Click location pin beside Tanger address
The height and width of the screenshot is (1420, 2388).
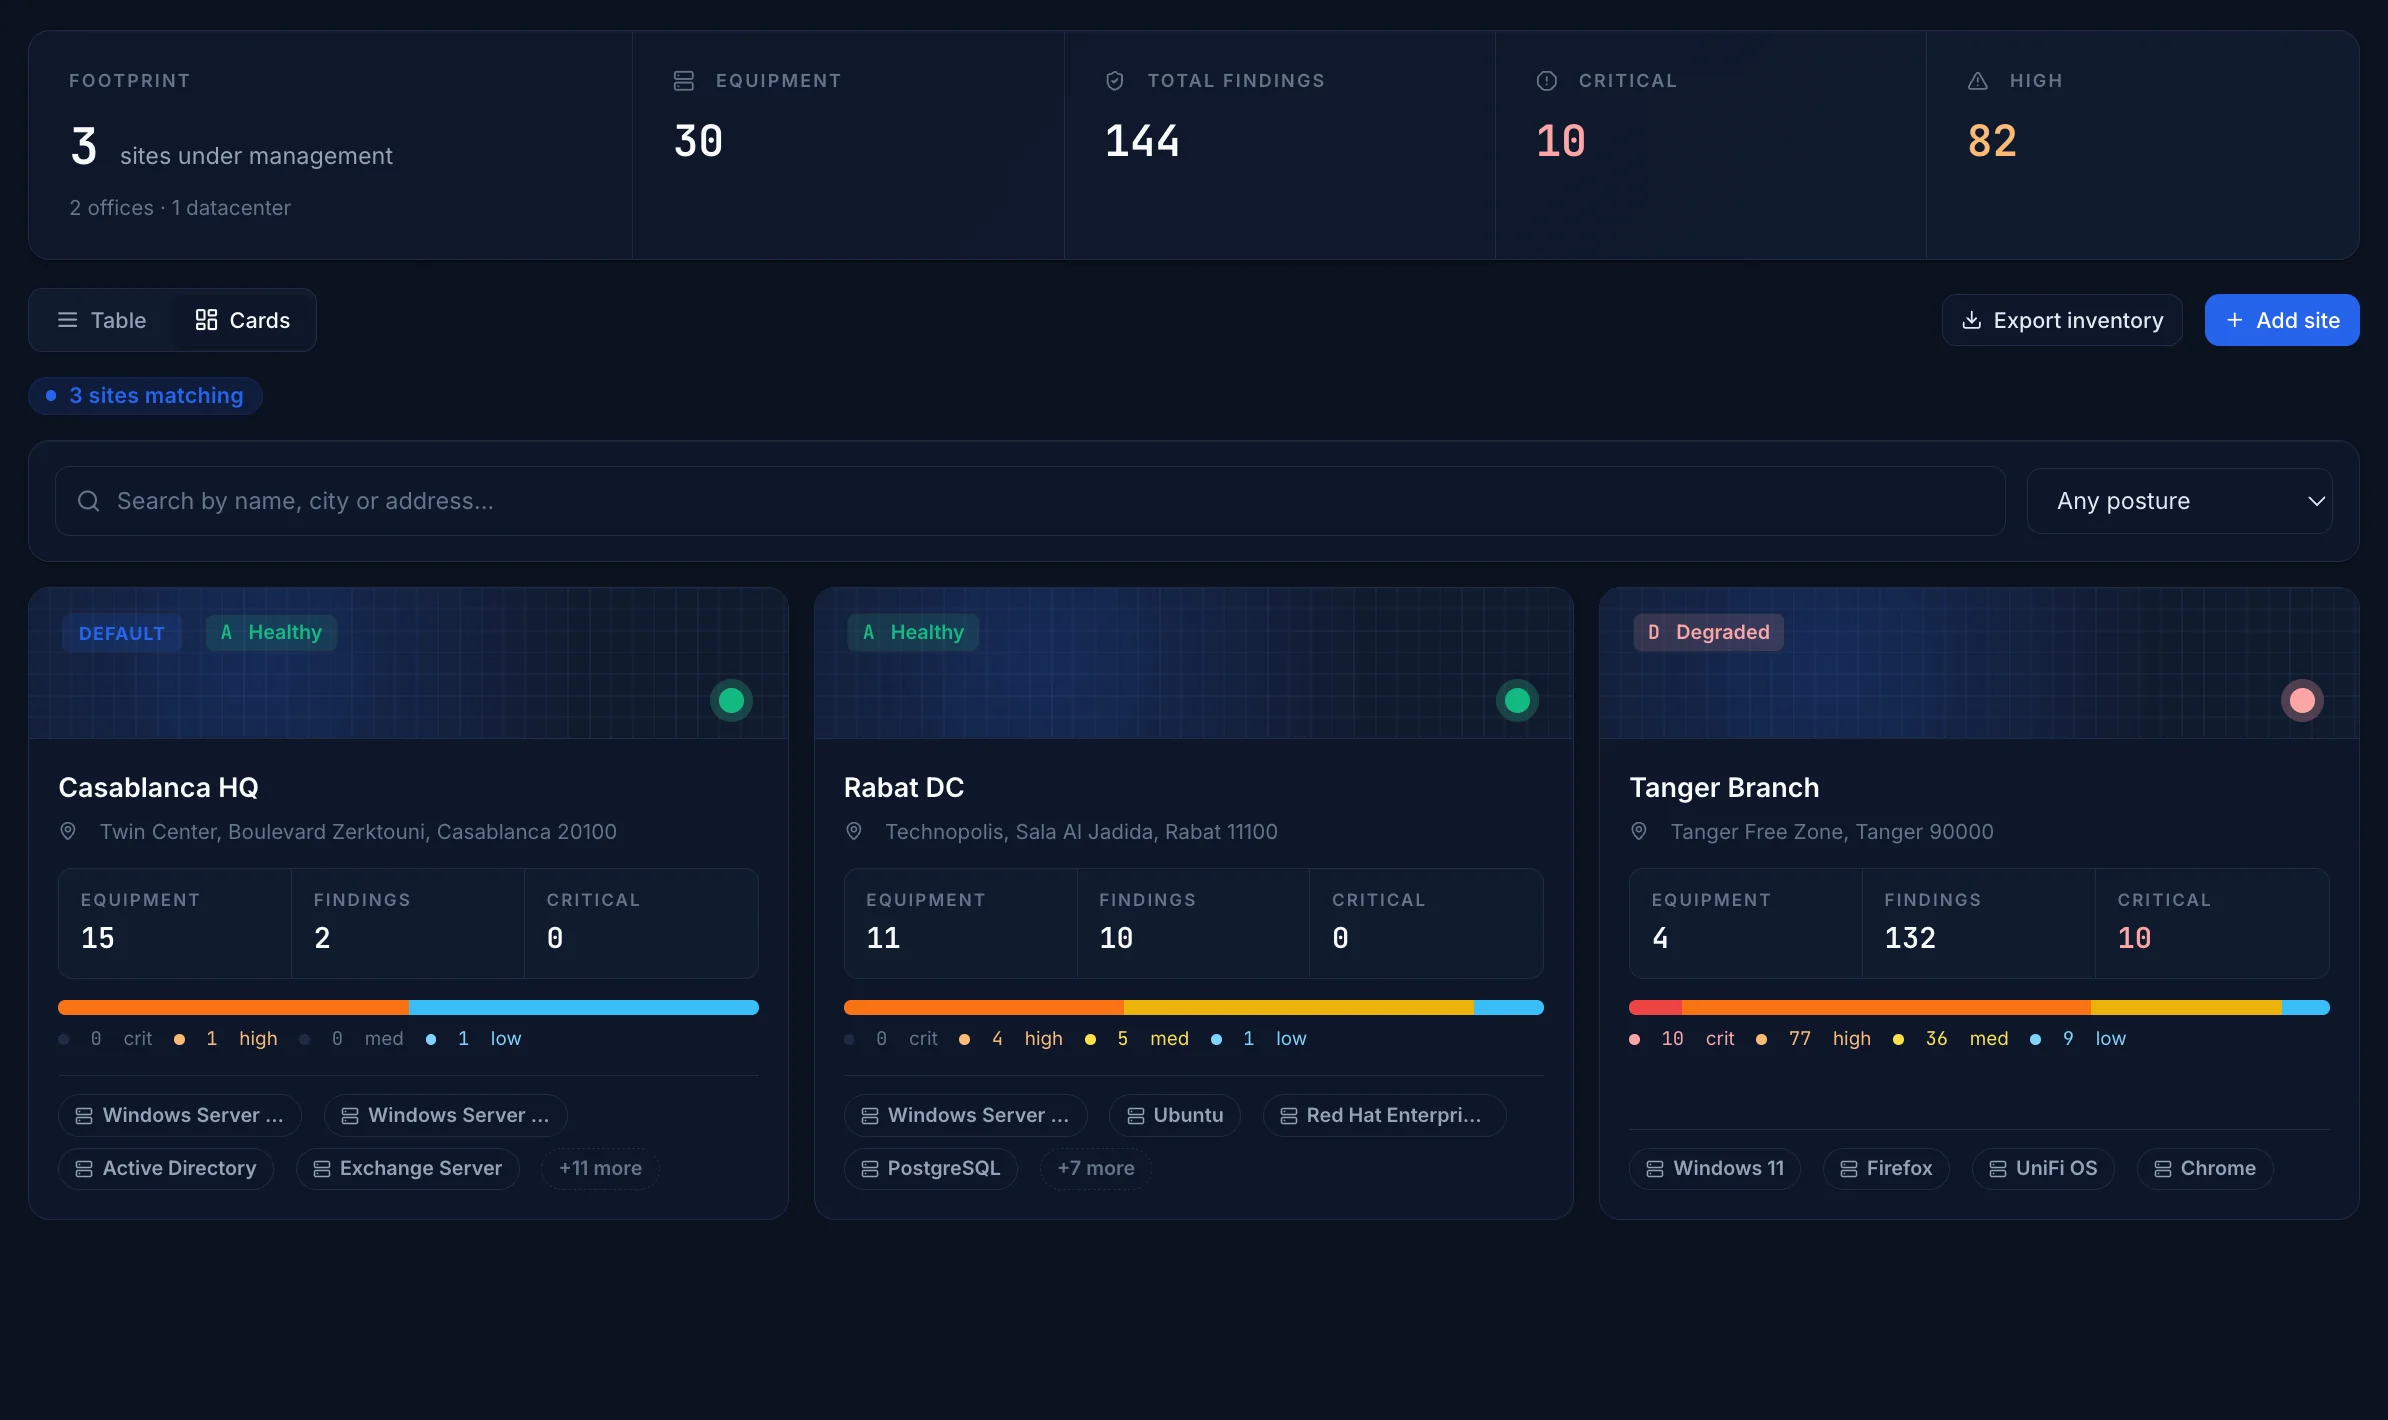pos(1639,832)
